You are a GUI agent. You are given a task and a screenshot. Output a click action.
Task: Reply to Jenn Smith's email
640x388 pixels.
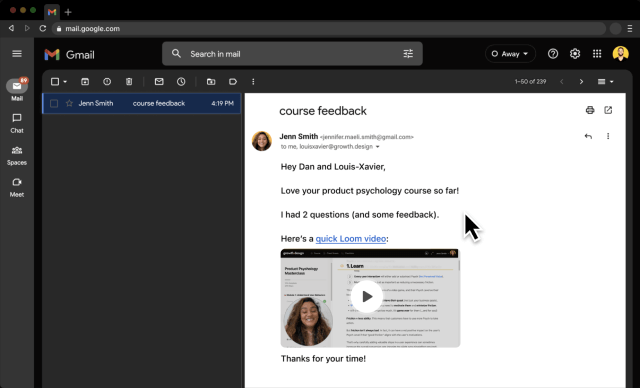pos(588,136)
